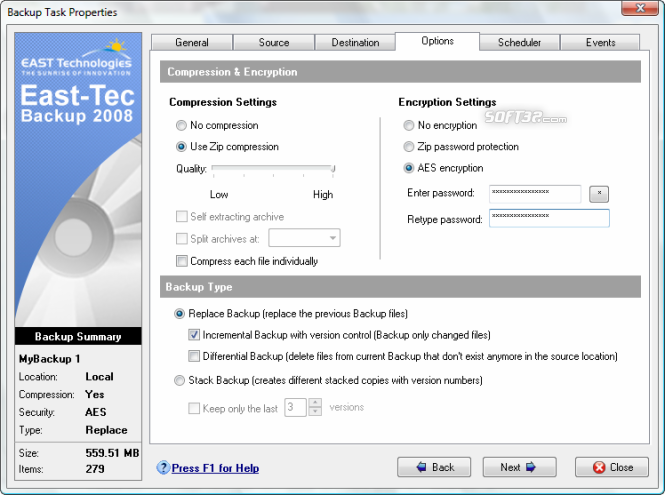Click the Enter password field
The width and height of the screenshot is (665, 495).
(535, 194)
